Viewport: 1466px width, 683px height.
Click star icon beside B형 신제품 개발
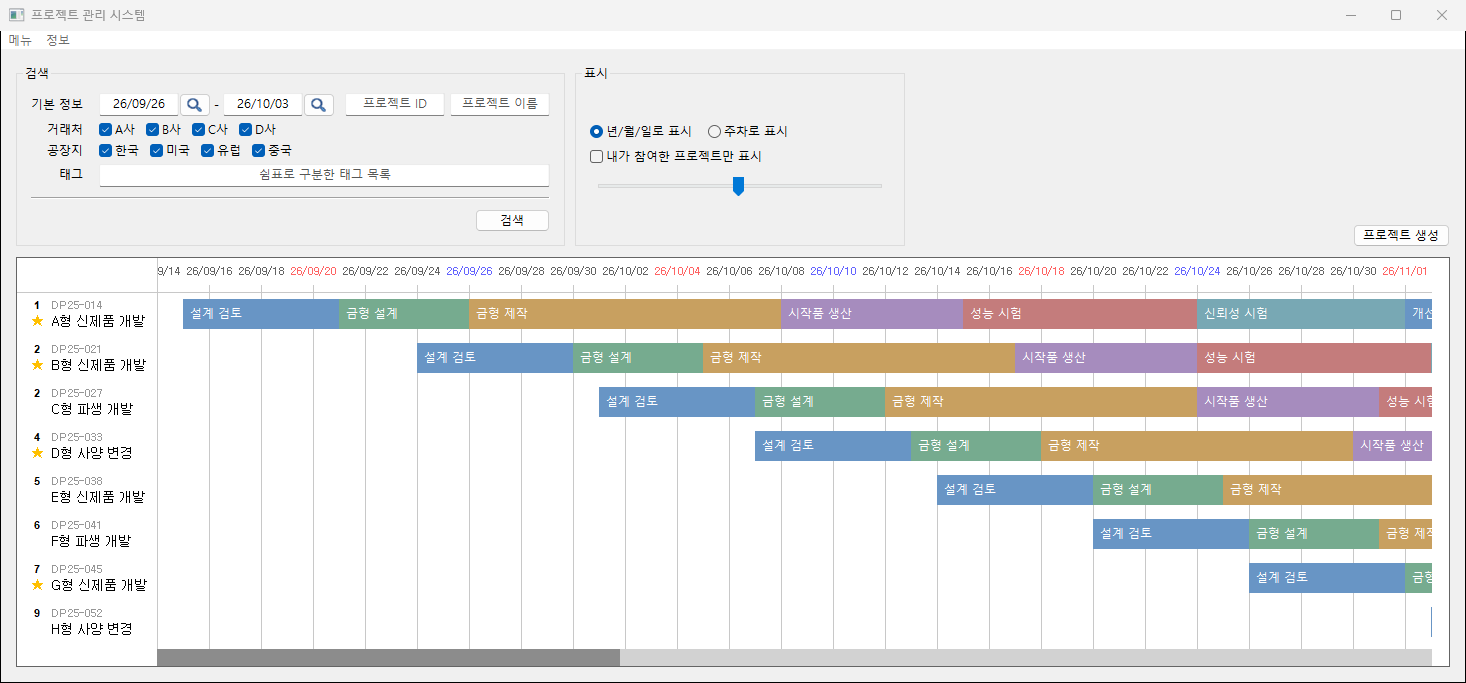coord(37,365)
